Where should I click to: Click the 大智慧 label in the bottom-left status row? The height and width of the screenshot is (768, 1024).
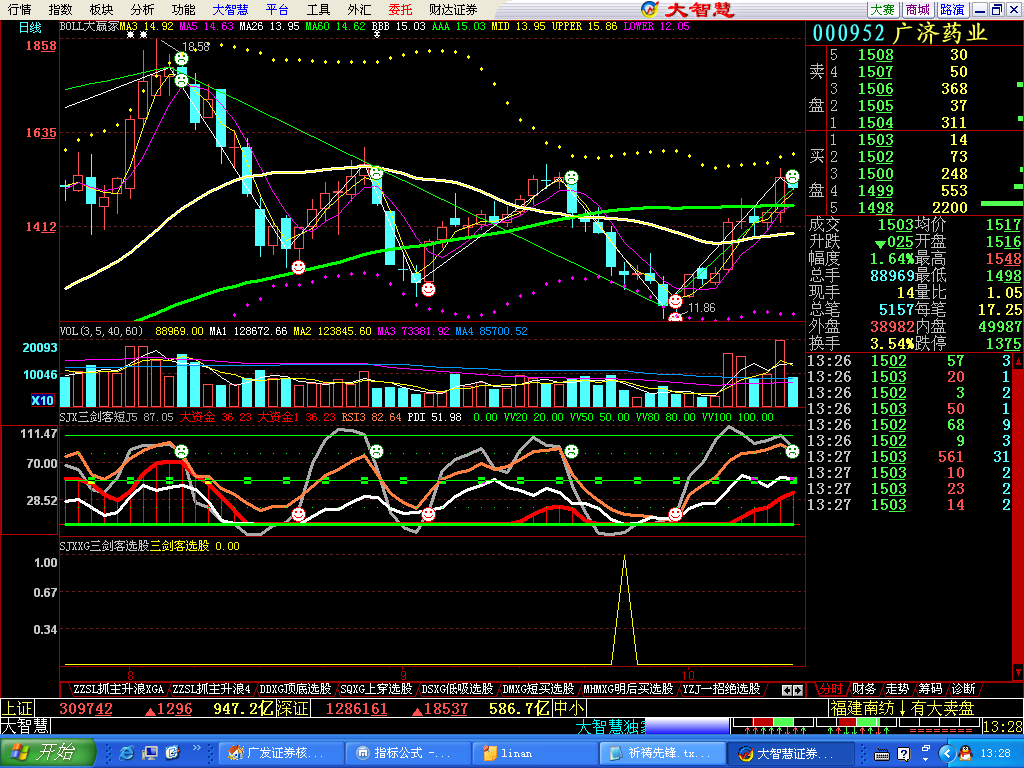25,726
